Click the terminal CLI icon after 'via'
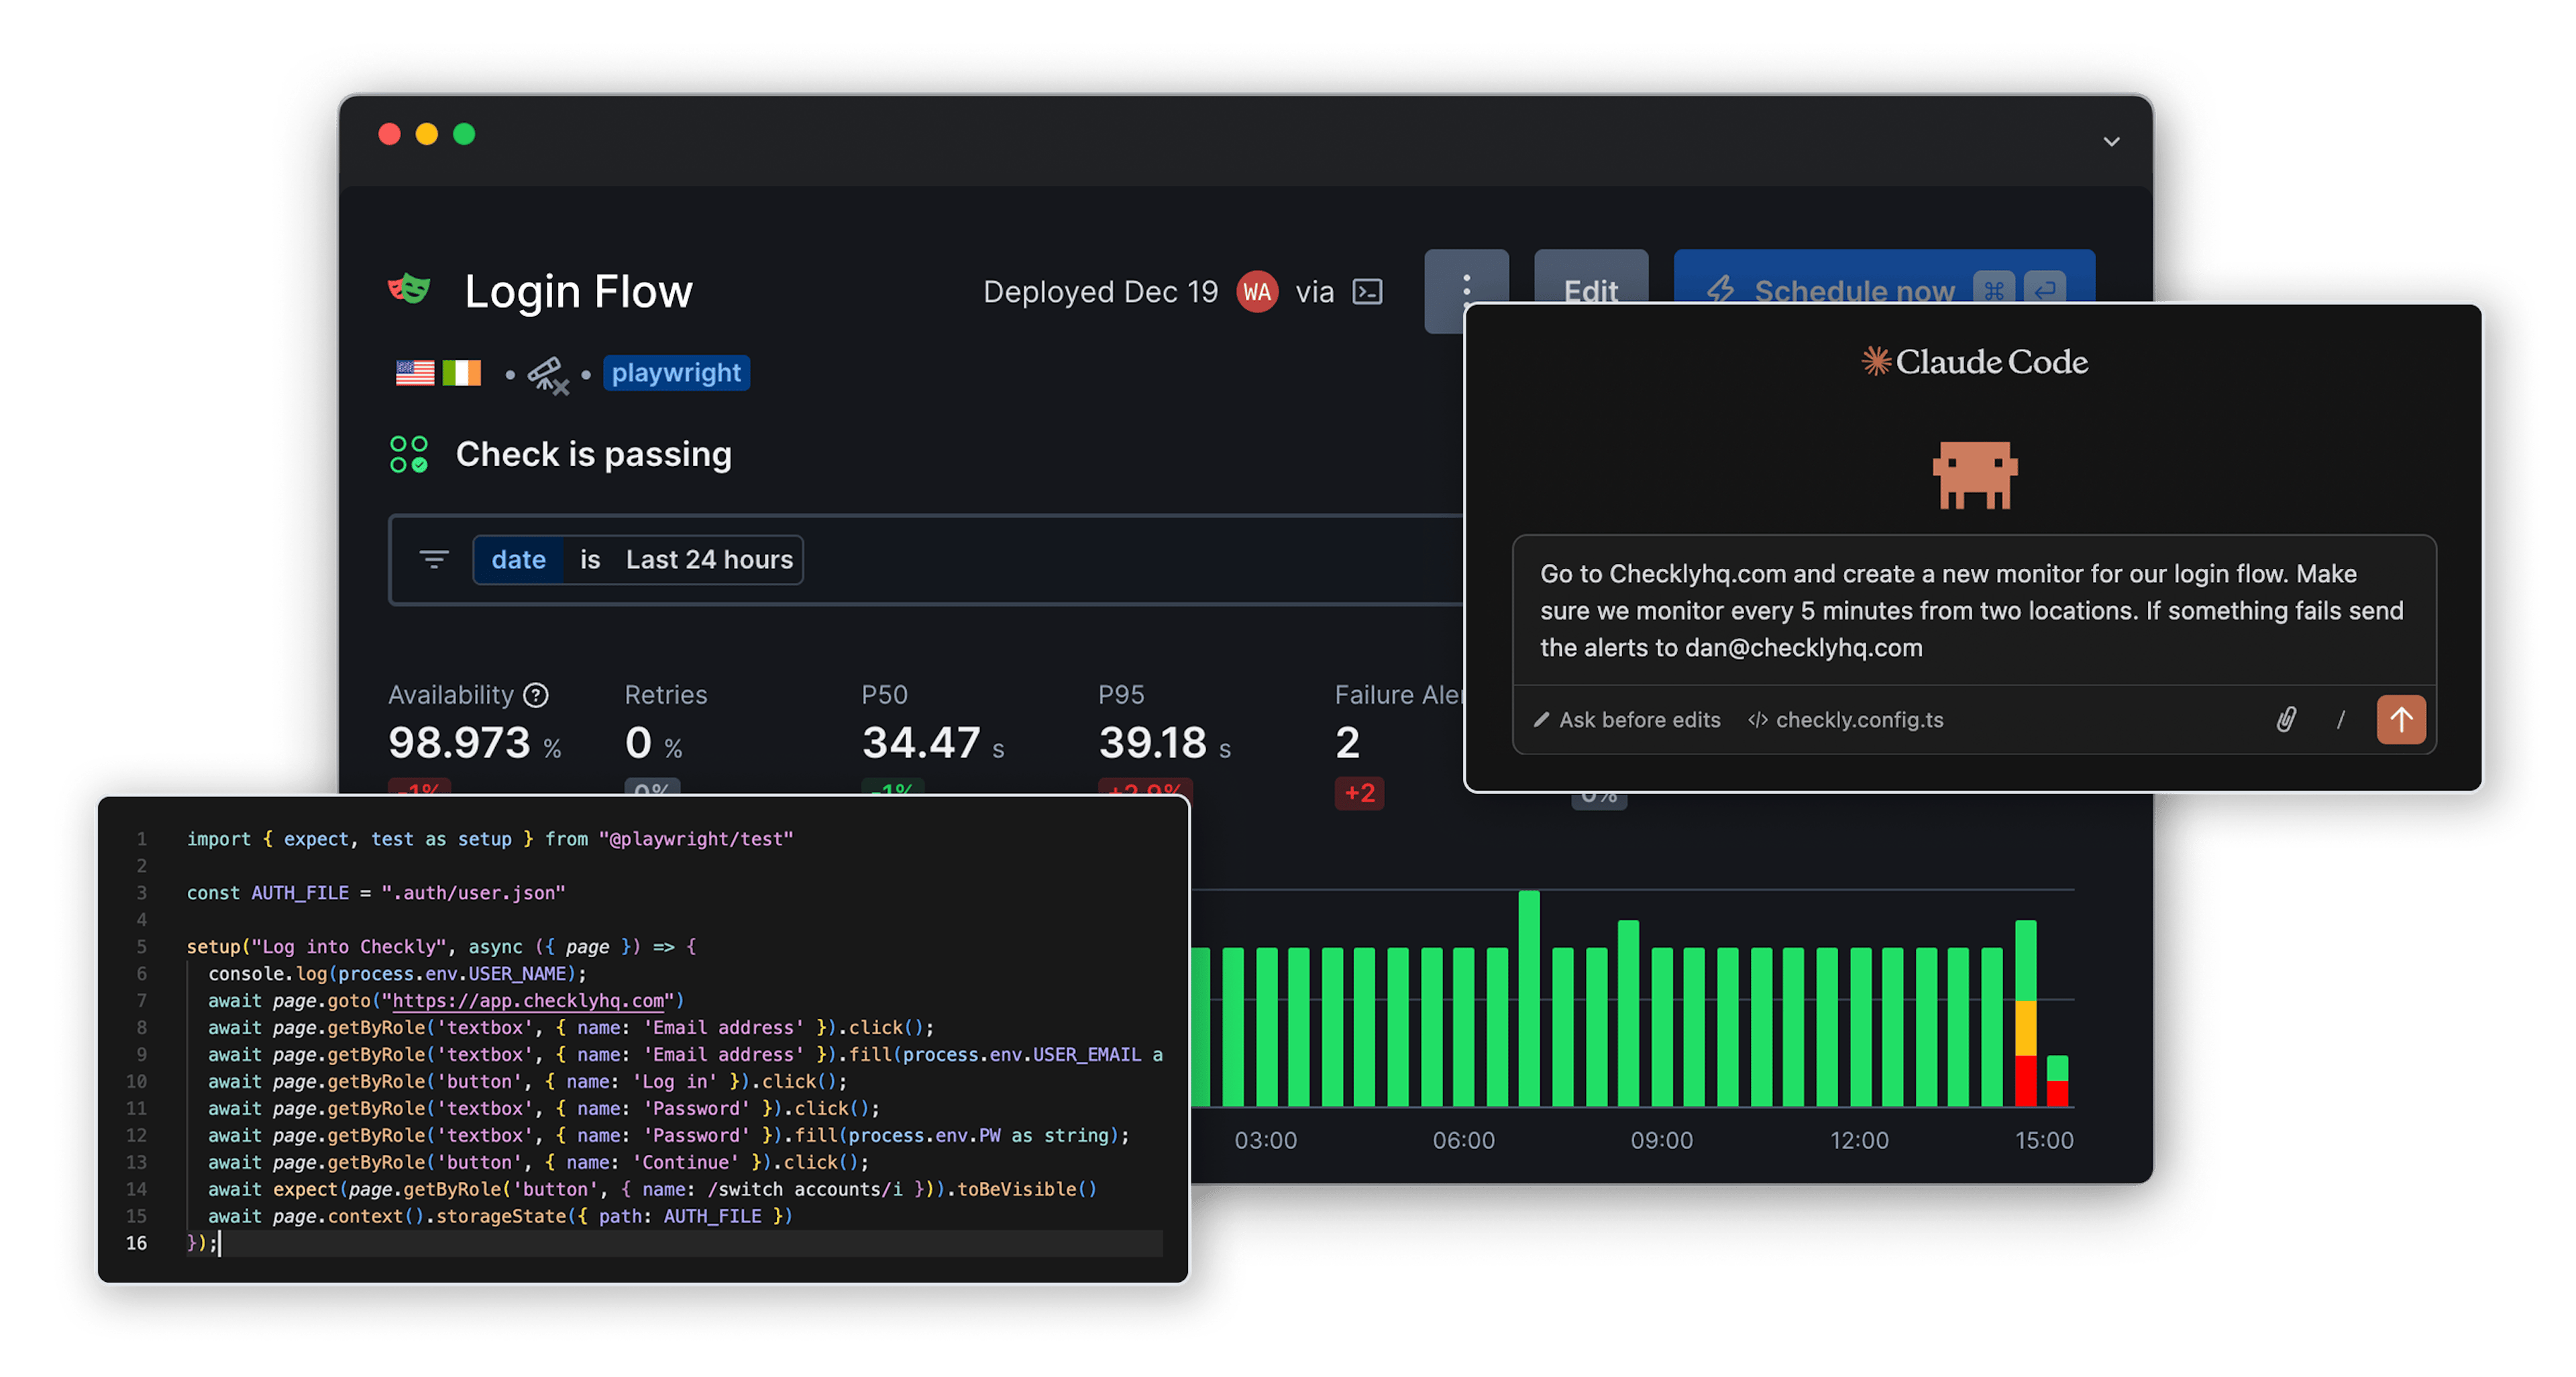Image resolution: width=2576 pixels, height=1377 pixels. [1367, 291]
